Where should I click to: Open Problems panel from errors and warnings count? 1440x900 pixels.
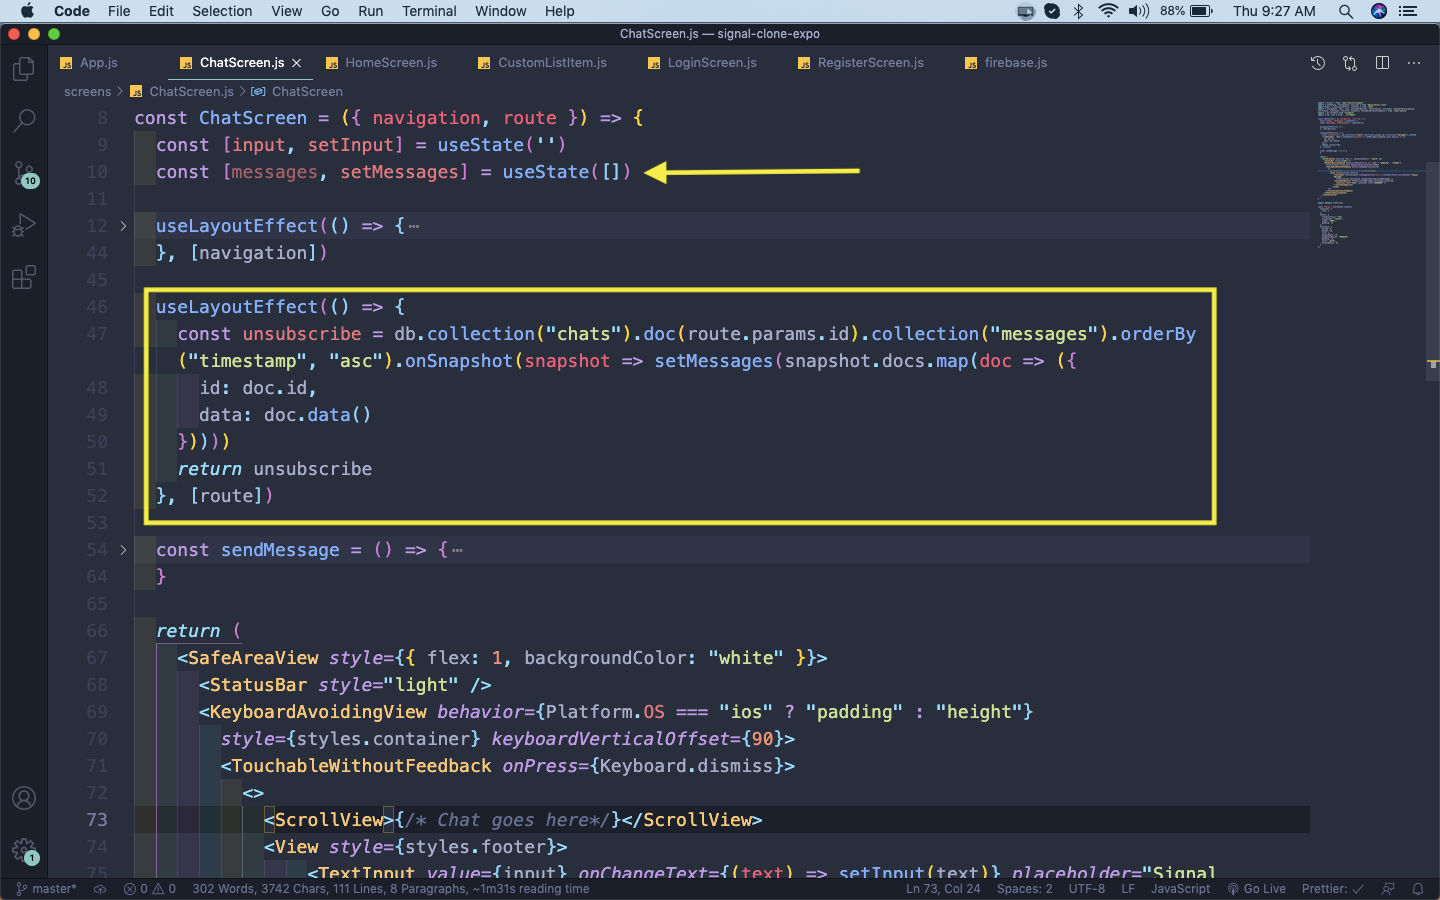point(150,889)
